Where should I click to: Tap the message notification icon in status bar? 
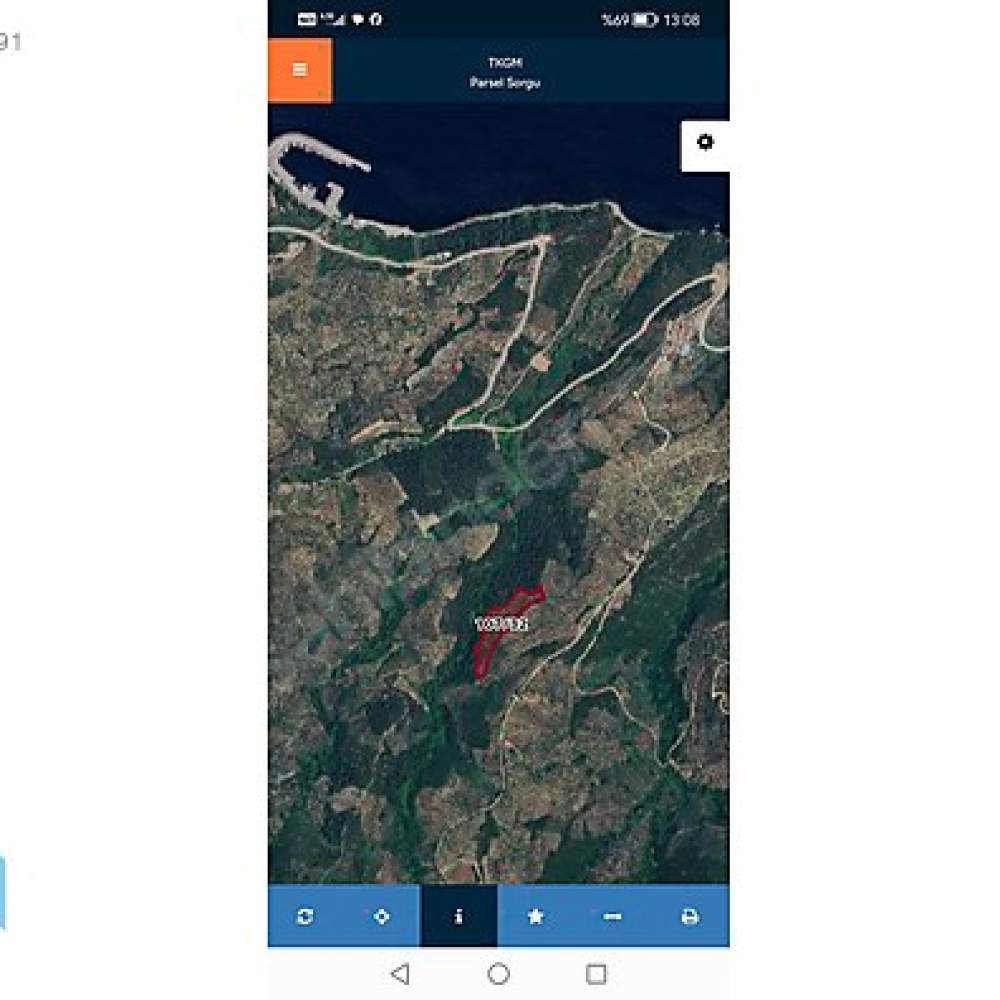click(358, 20)
